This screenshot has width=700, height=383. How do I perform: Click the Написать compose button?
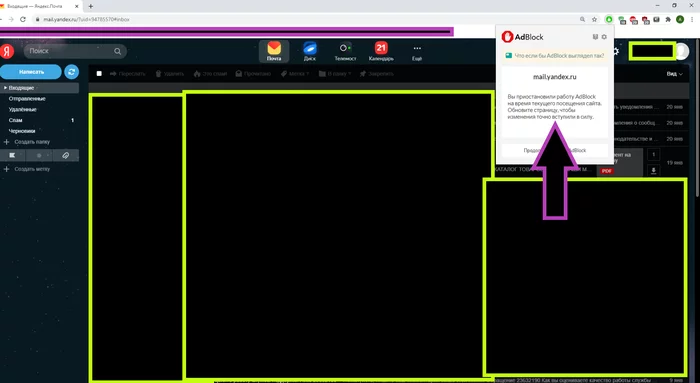coord(31,71)
